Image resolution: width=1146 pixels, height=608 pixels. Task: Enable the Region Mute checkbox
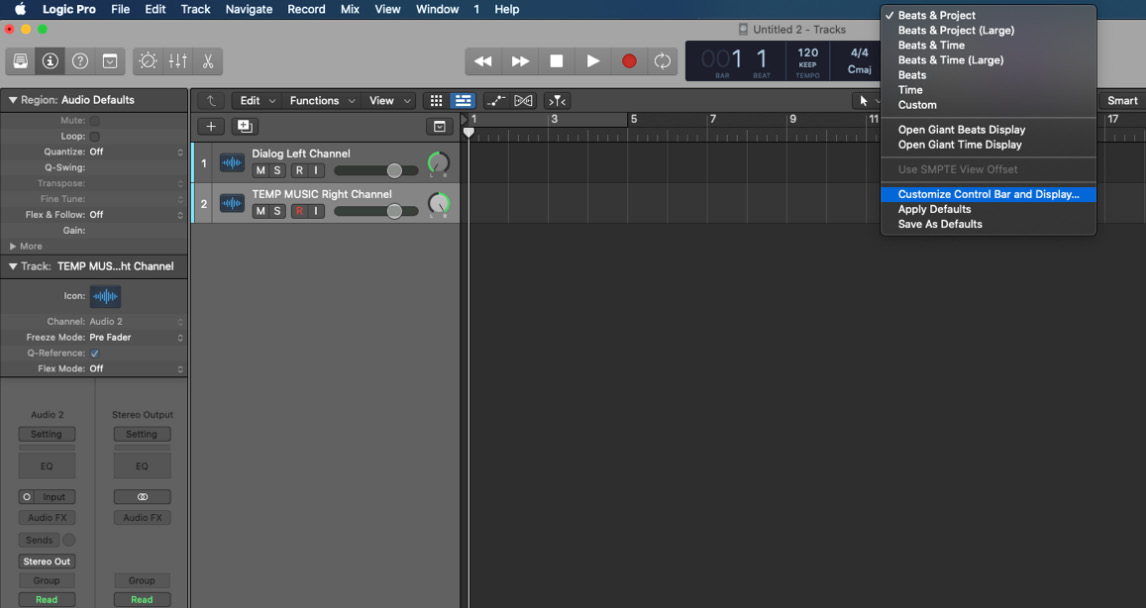pyautogui.click(x=94, y=121)
